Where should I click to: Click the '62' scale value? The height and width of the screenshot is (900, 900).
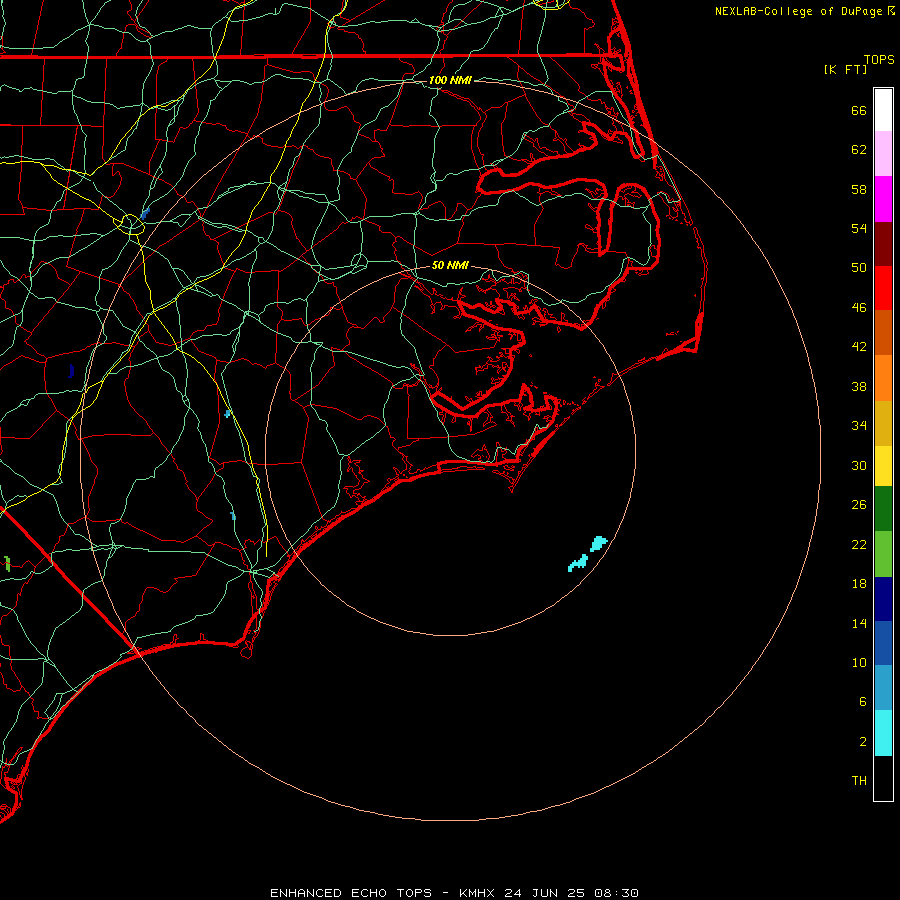click(x=859, y=150)
